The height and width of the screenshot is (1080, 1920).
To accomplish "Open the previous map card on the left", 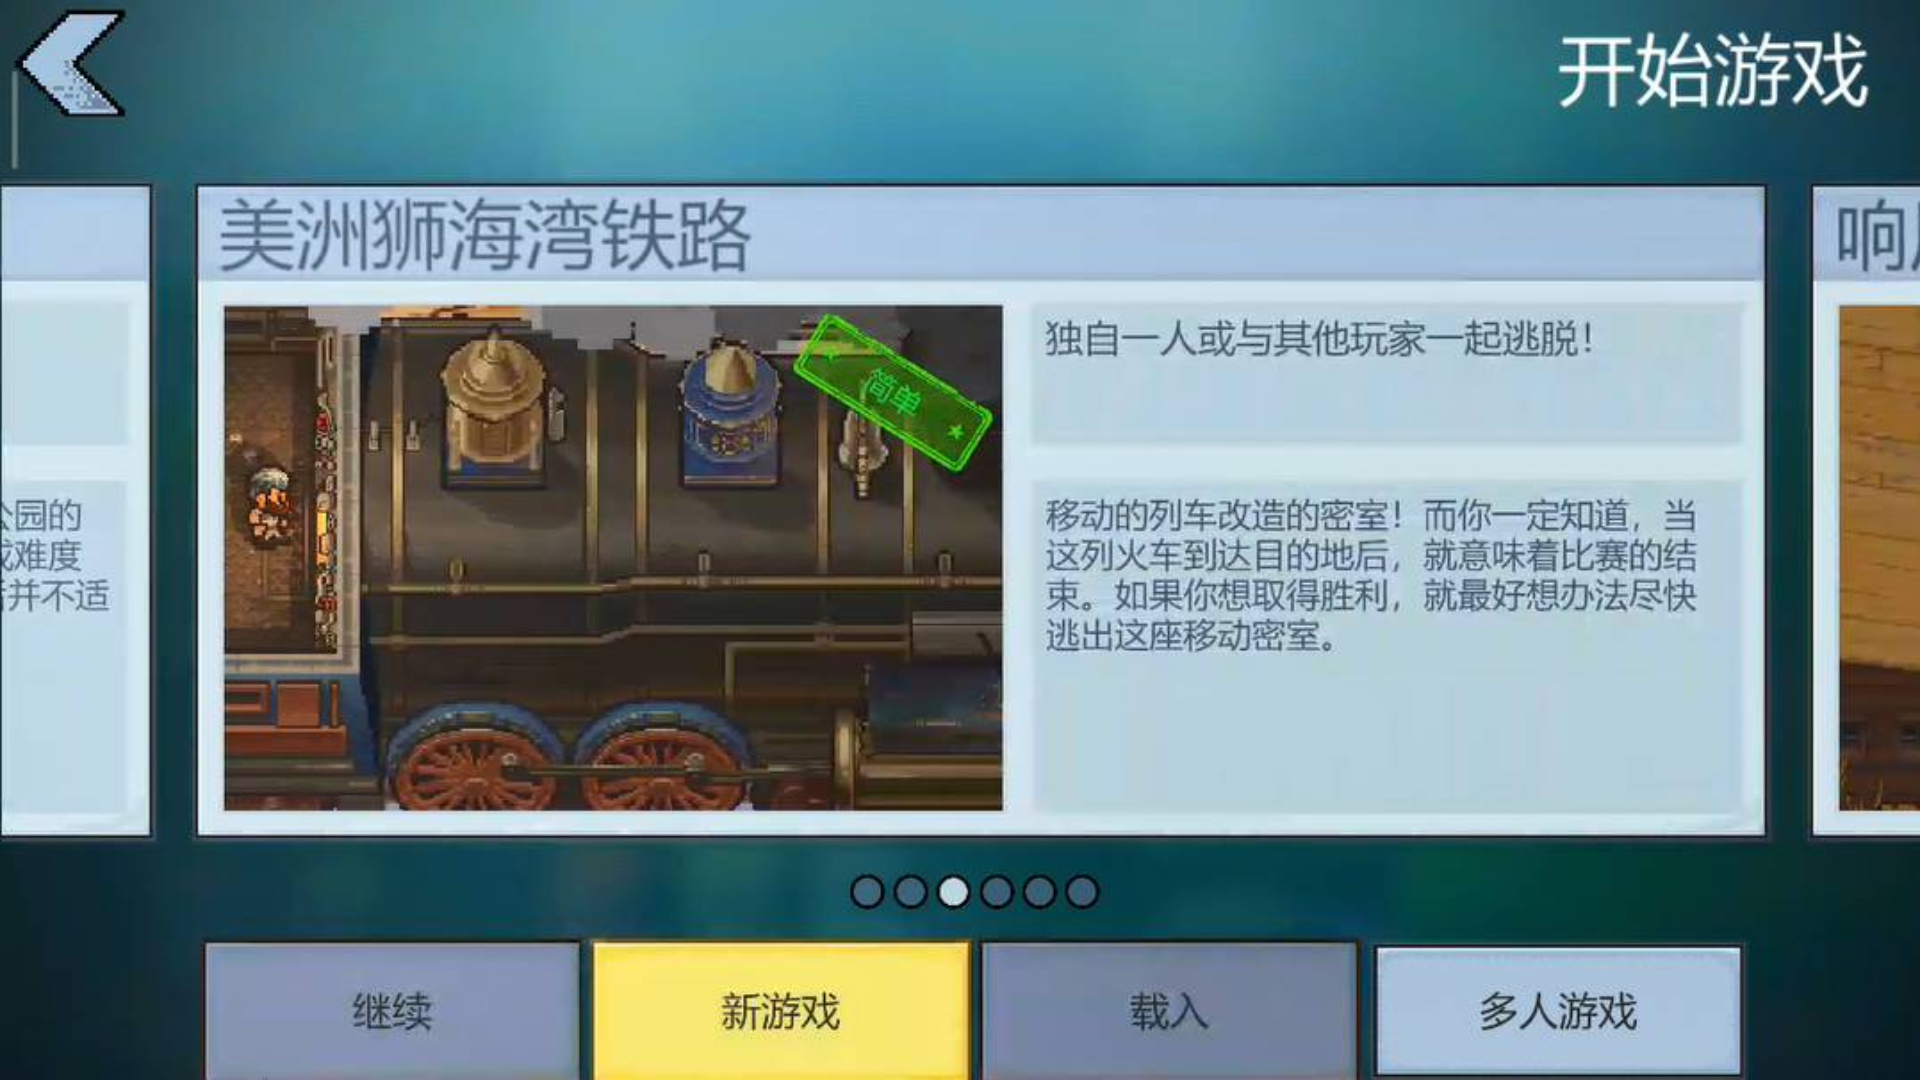I will (75, 510).
